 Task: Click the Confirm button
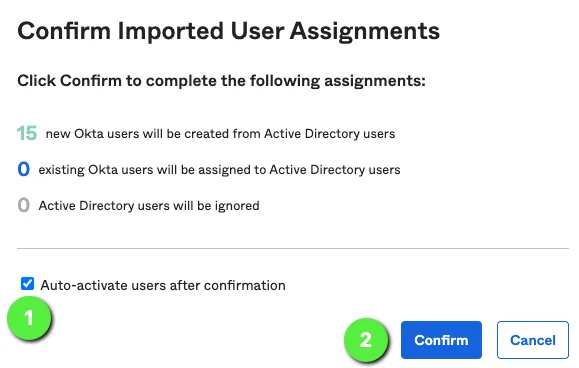[x=441, y=340]
